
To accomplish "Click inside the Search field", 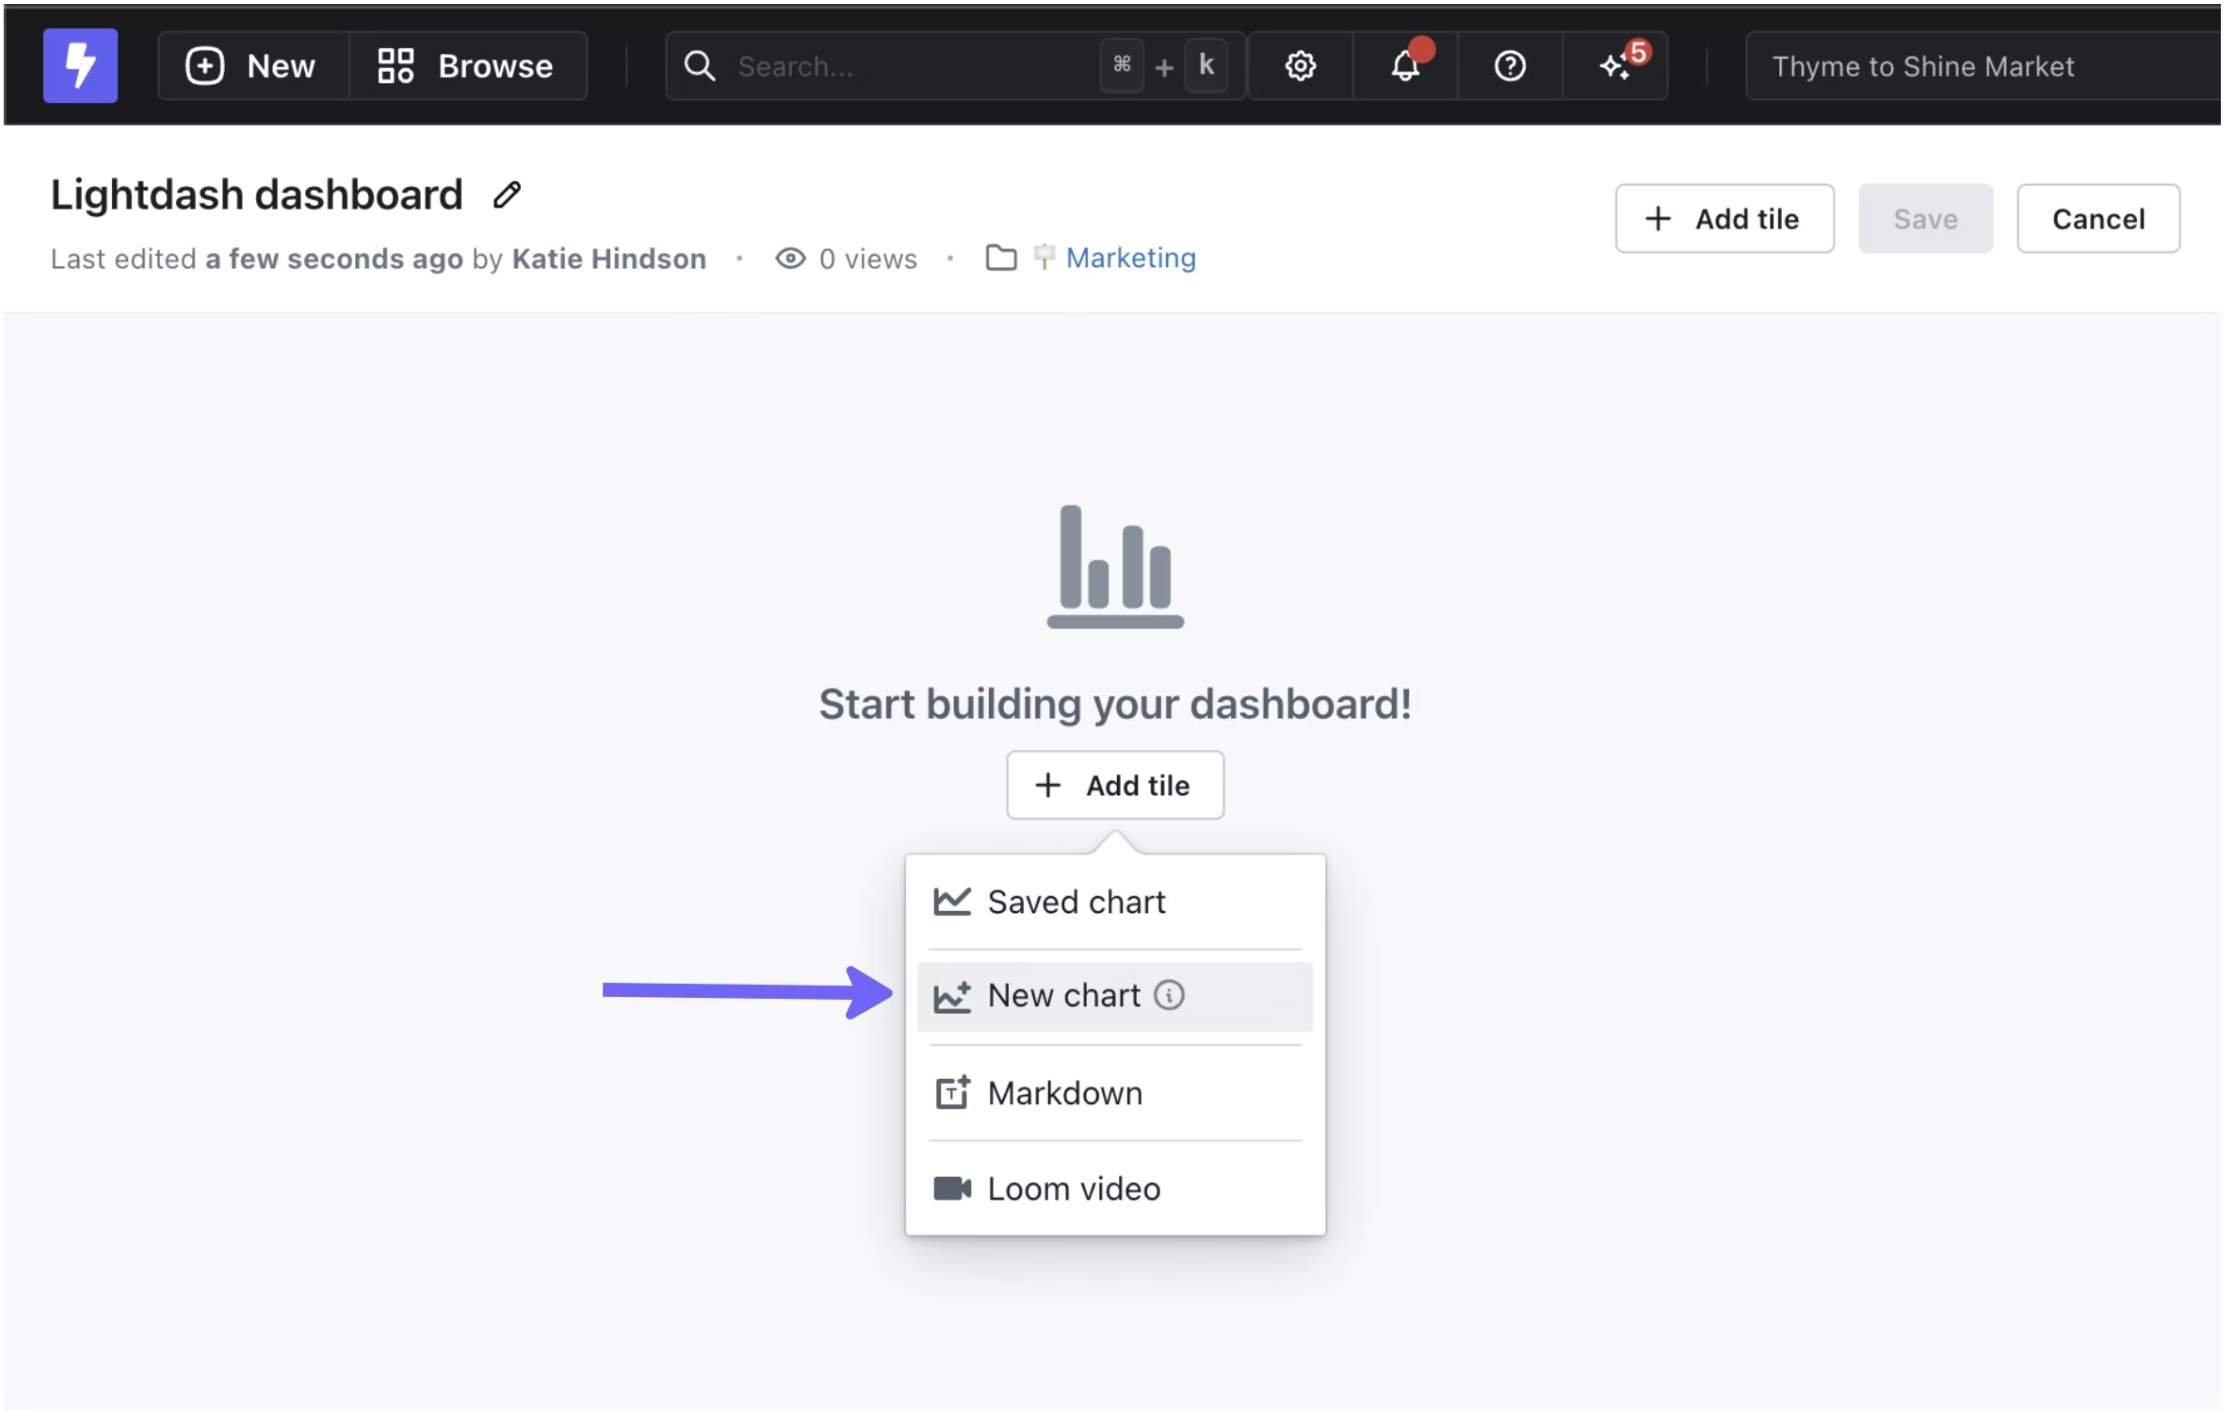I will (880, 65).
